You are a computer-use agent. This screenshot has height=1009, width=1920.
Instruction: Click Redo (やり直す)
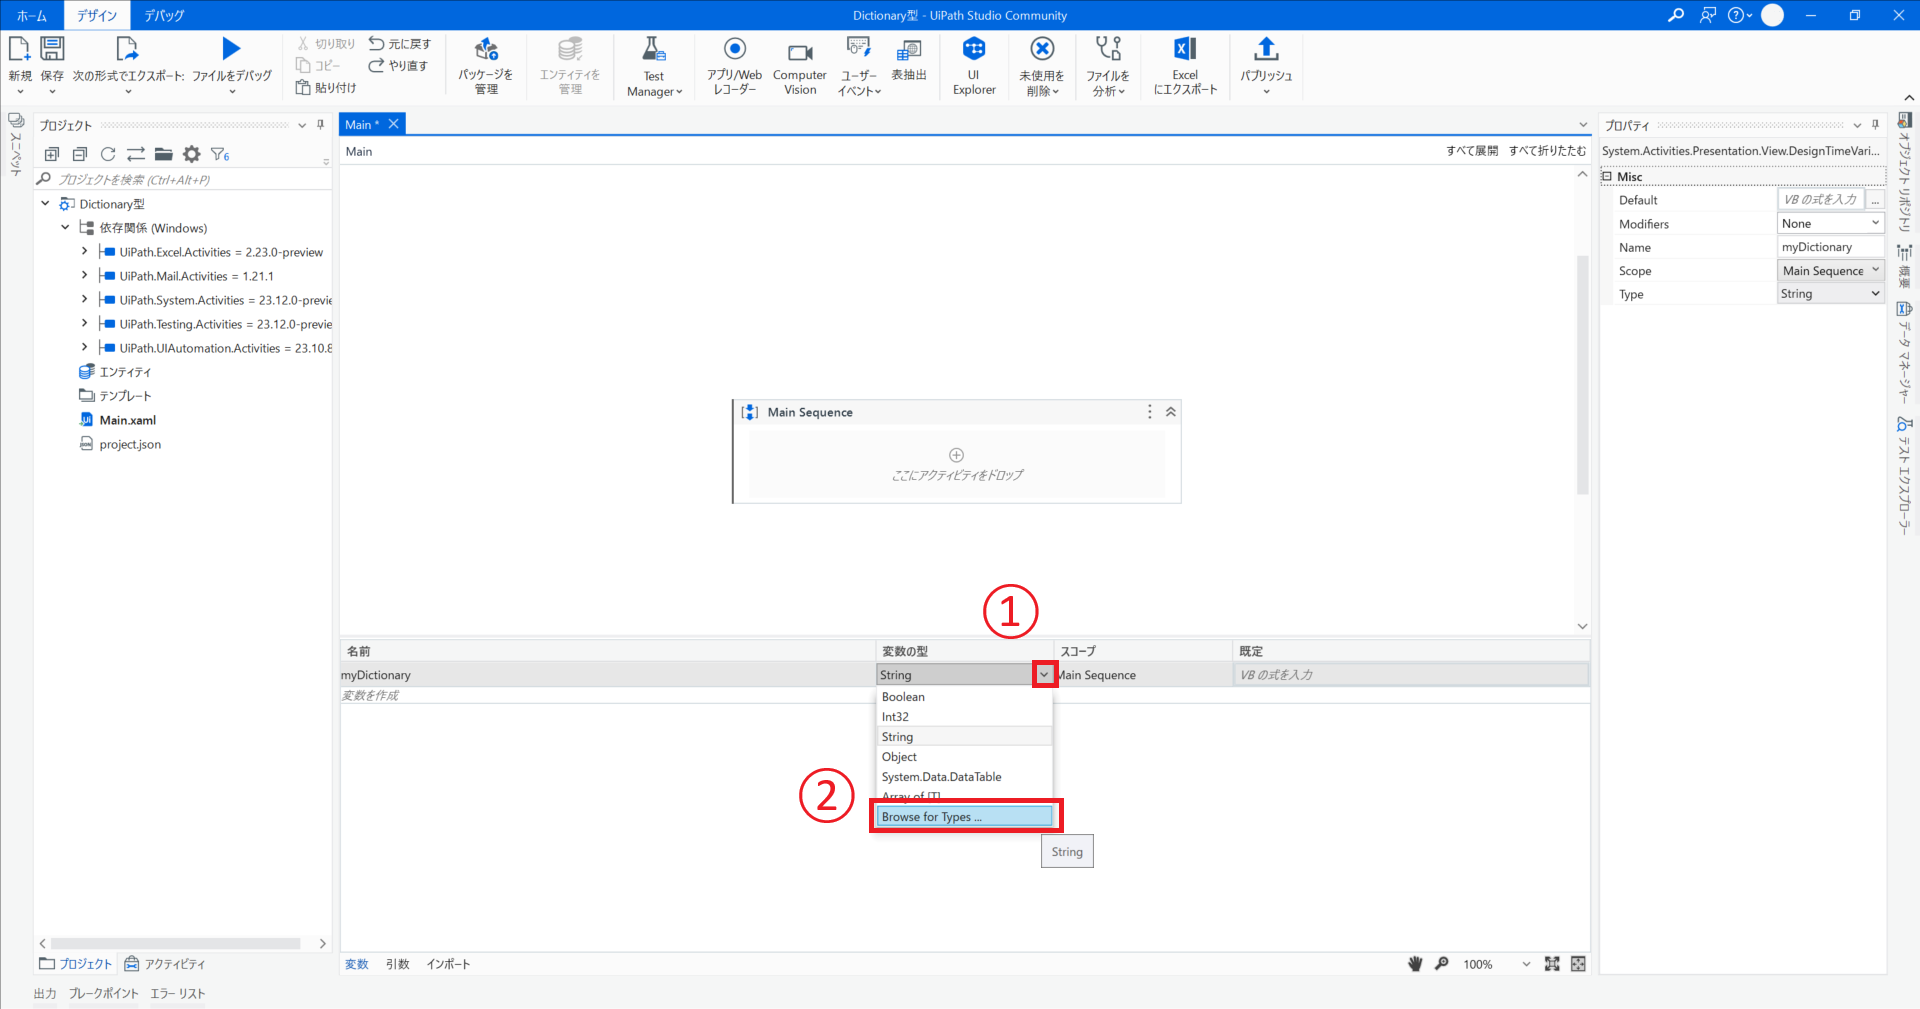(x=398, y=66)
